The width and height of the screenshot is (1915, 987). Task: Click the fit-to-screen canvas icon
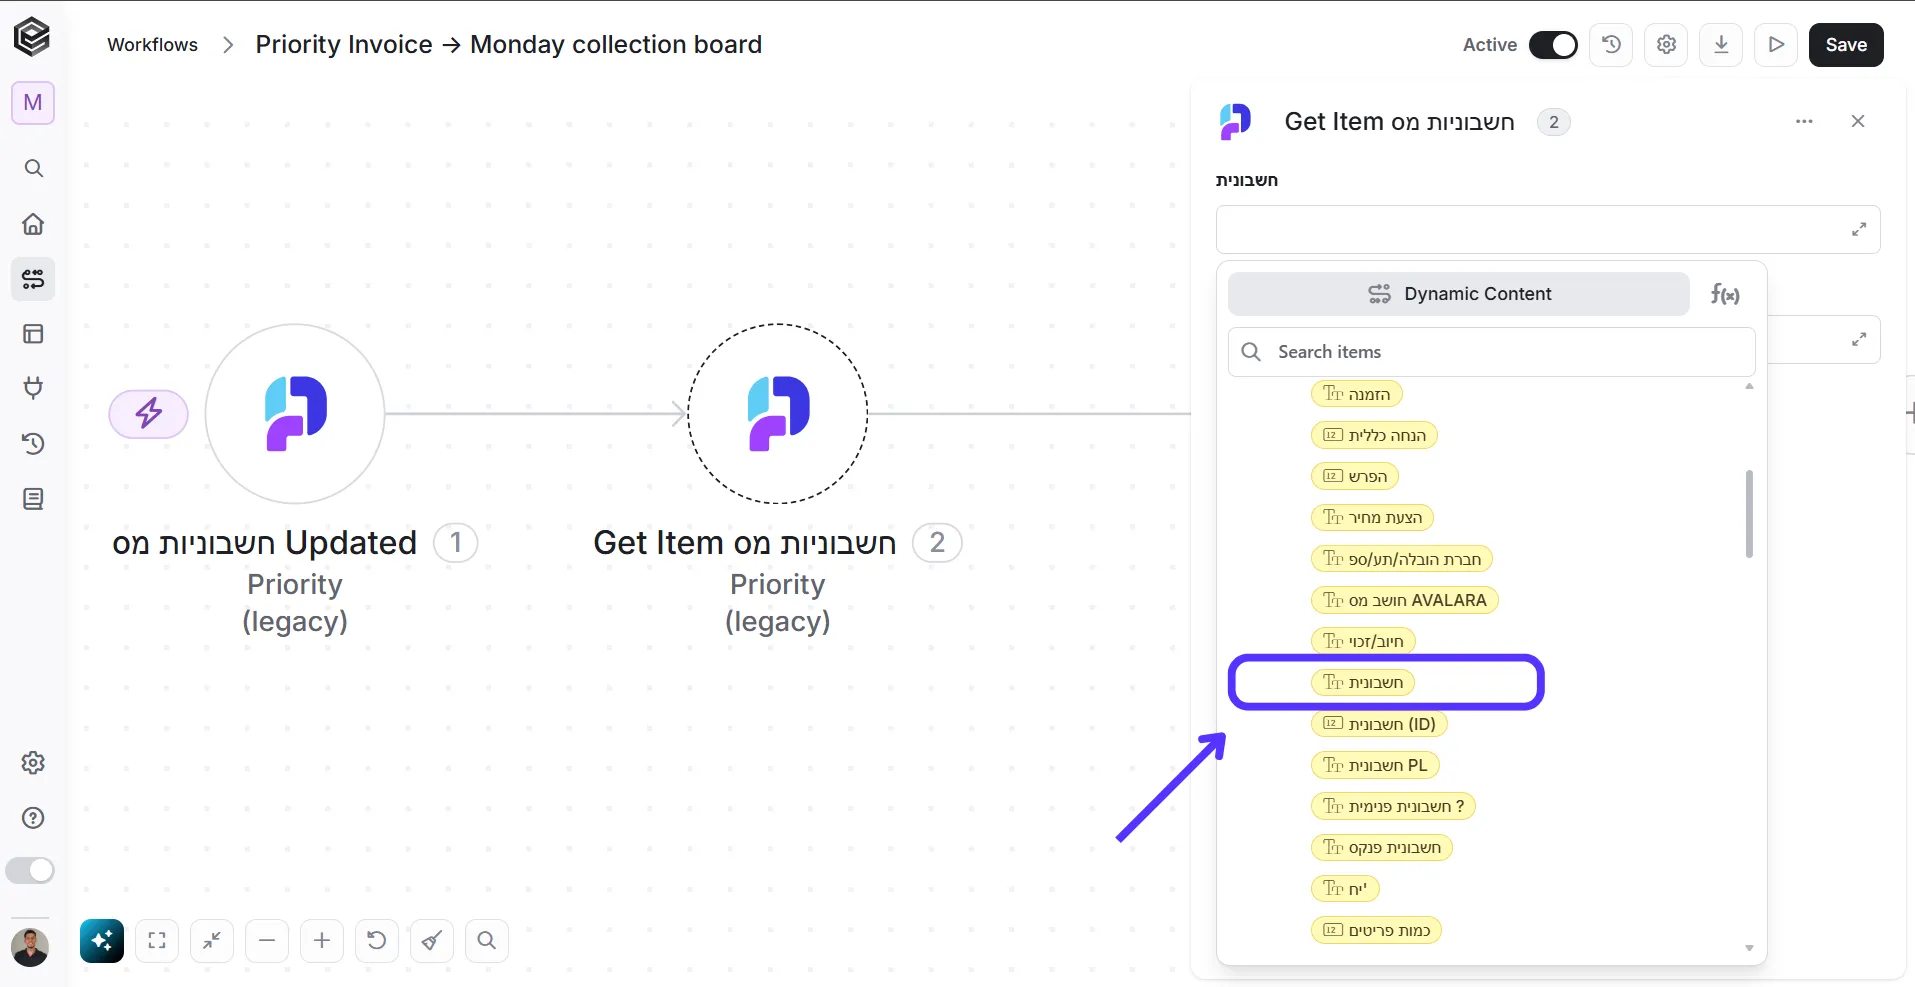click(x=157, y=941)
